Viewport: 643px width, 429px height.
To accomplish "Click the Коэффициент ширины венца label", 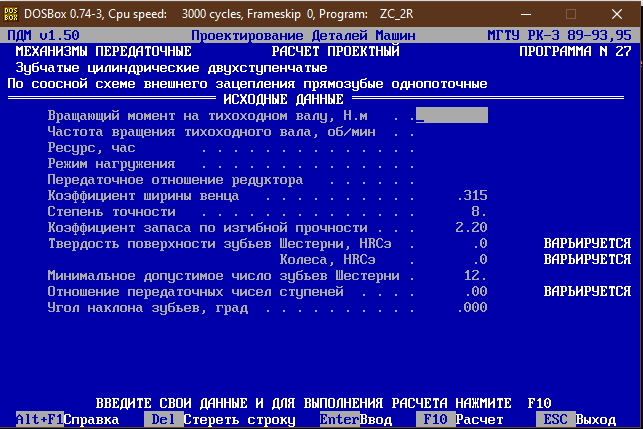I will (143, 196).
